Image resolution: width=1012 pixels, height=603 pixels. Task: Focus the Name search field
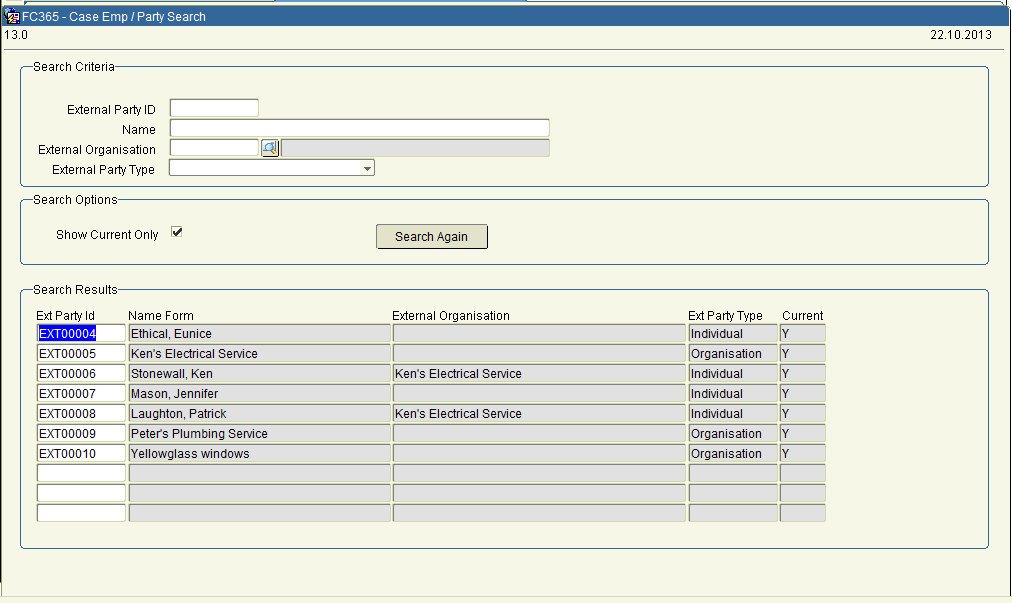359,128
